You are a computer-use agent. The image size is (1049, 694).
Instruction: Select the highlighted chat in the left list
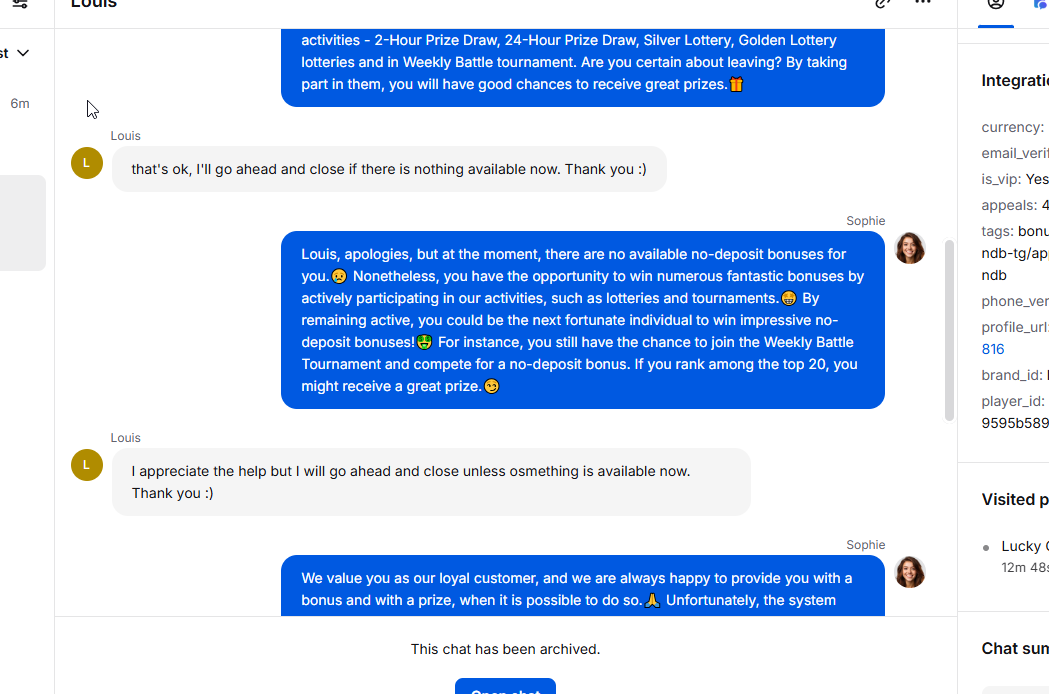pyautogui.click(x=22, y=223)
